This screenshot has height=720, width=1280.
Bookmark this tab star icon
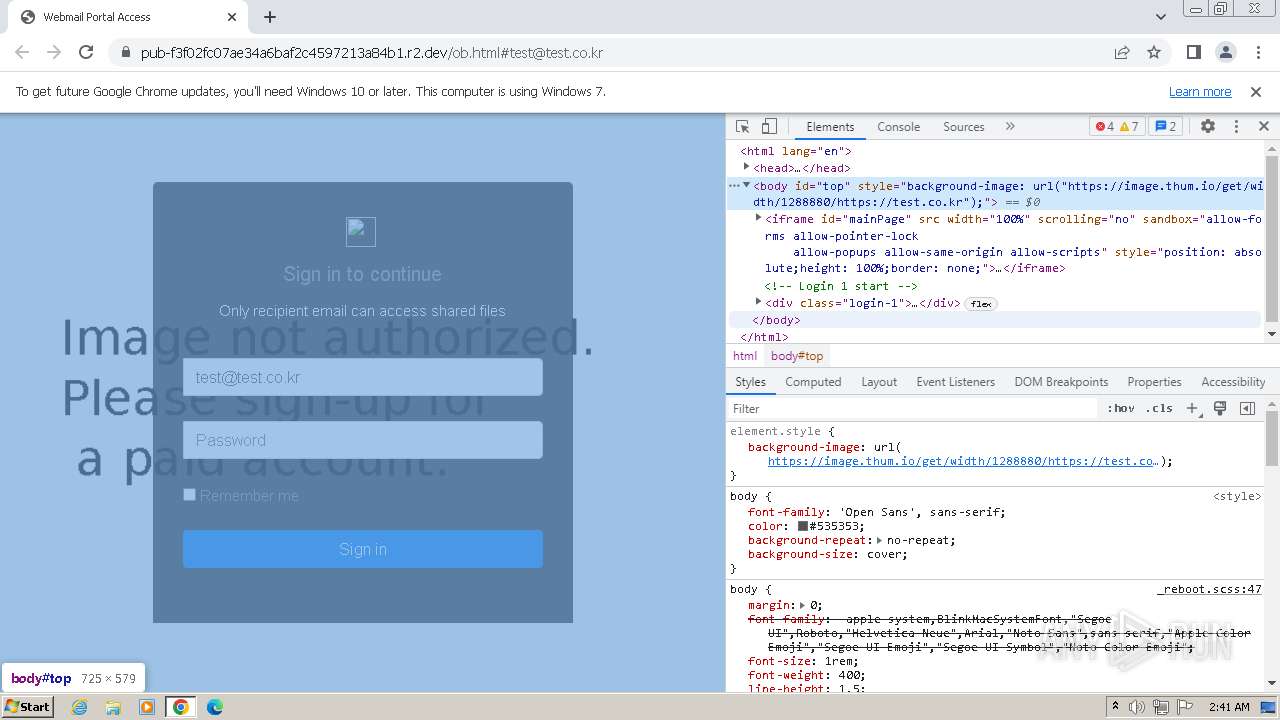tap(1154, 52)
